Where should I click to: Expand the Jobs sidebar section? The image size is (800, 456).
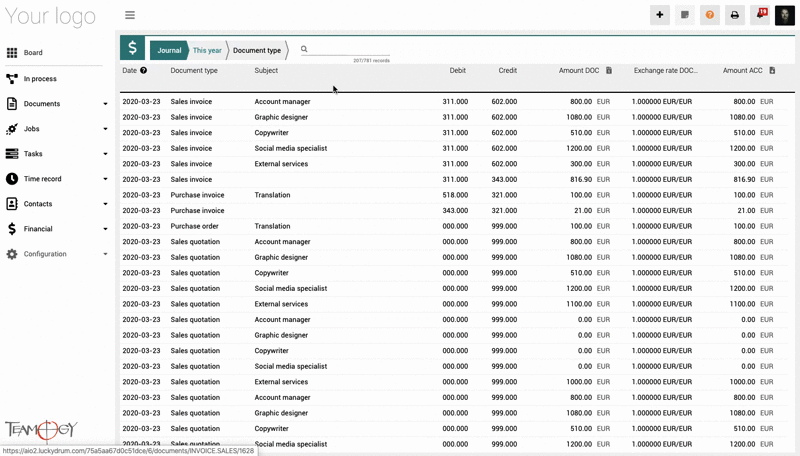pyautogui.click(x=105, y=129)
